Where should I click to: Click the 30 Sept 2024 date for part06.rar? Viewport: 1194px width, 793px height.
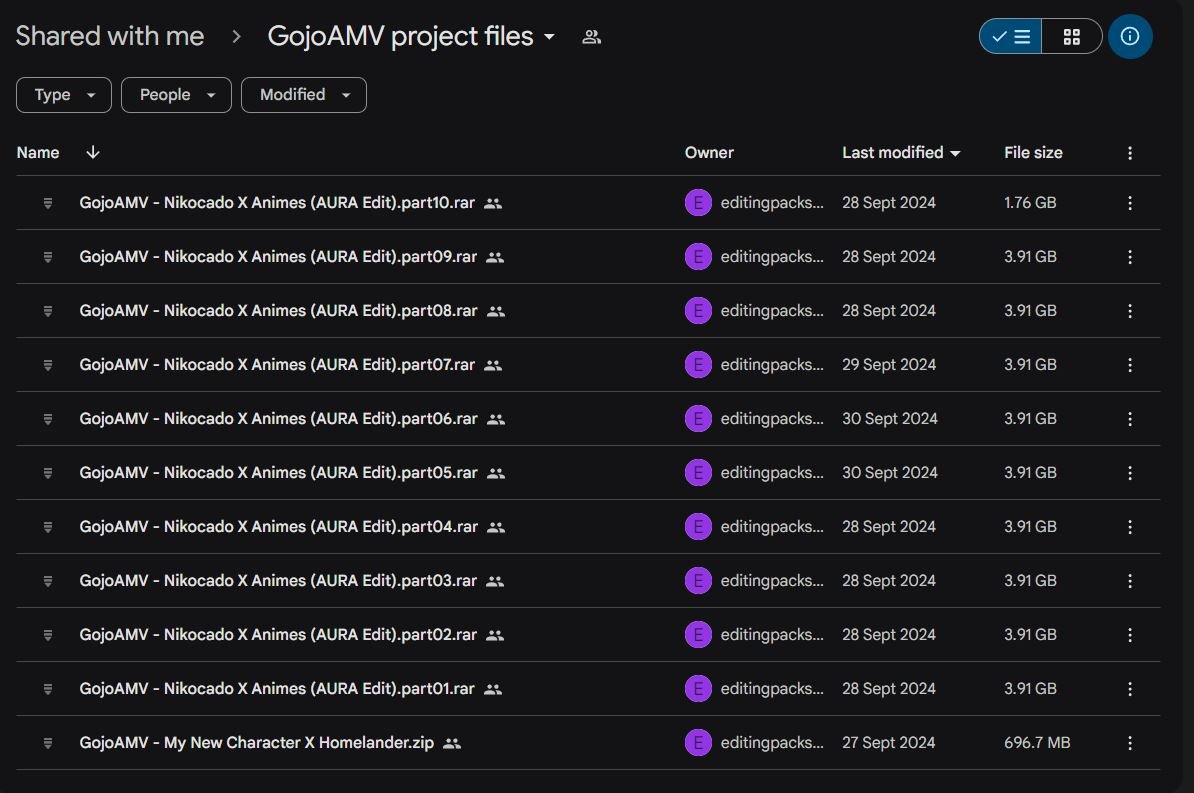[x=889, y=419]
